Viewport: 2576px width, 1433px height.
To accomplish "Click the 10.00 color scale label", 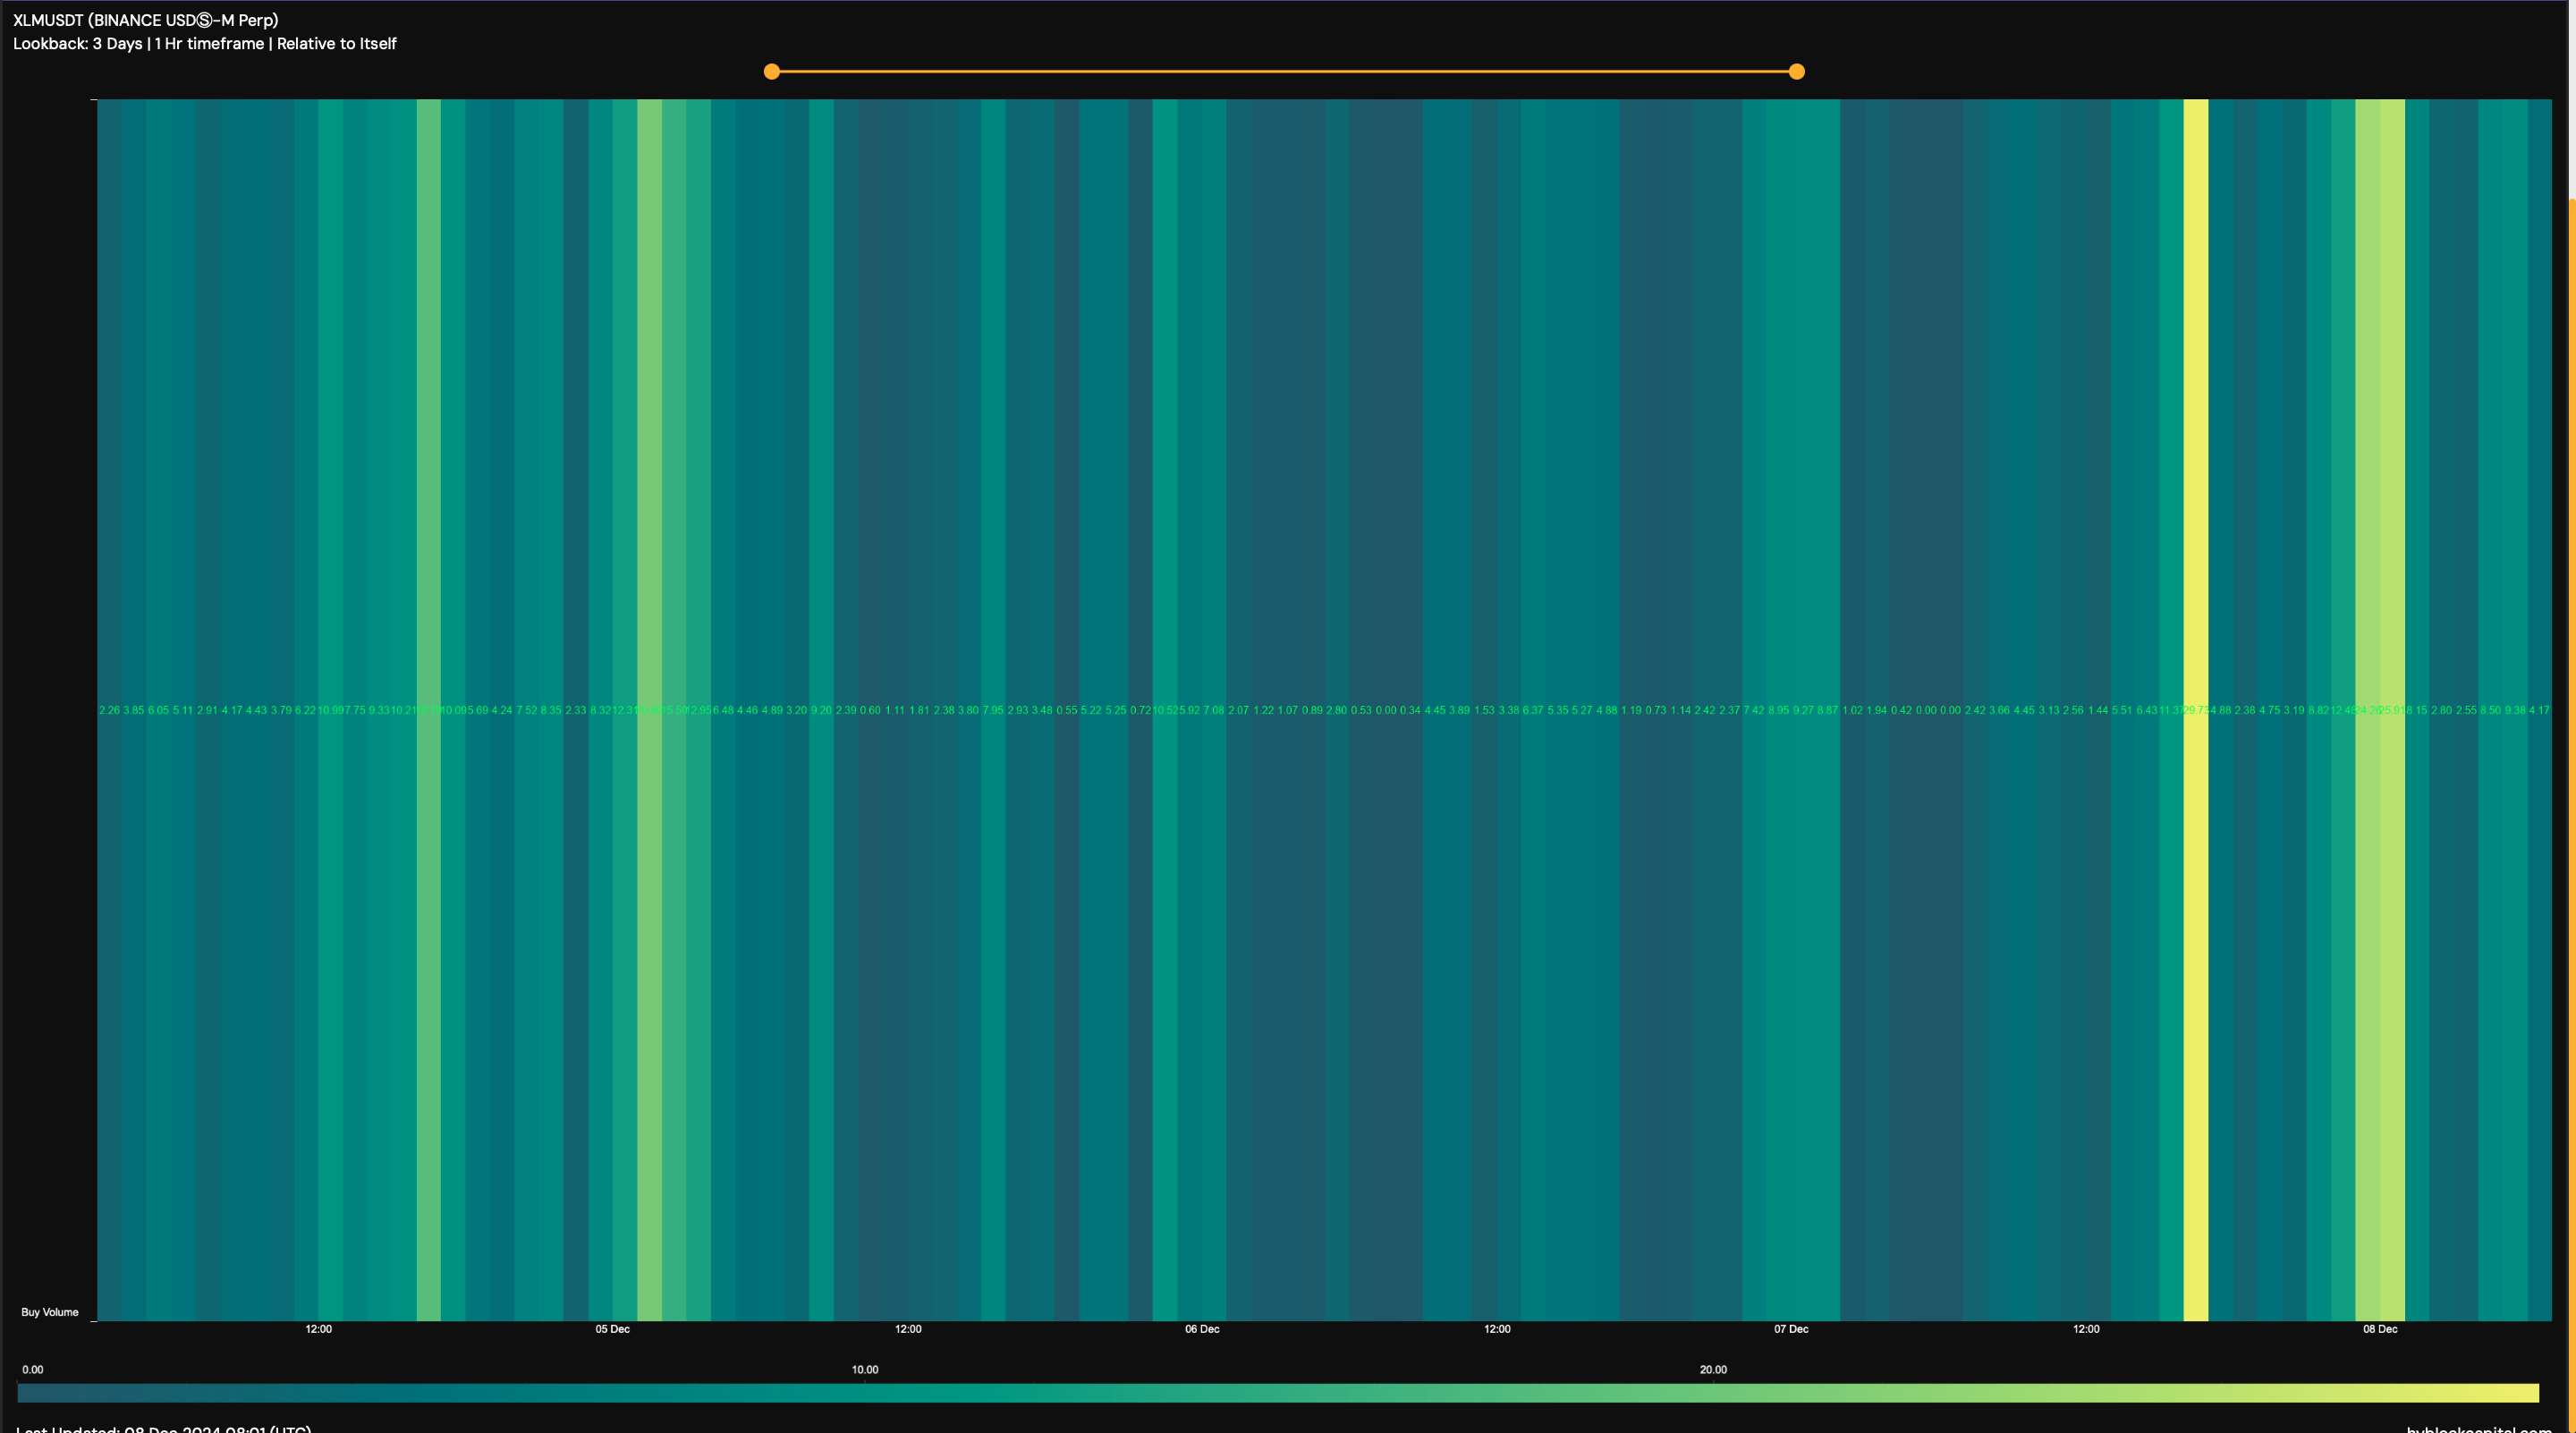I will 865,1370.
